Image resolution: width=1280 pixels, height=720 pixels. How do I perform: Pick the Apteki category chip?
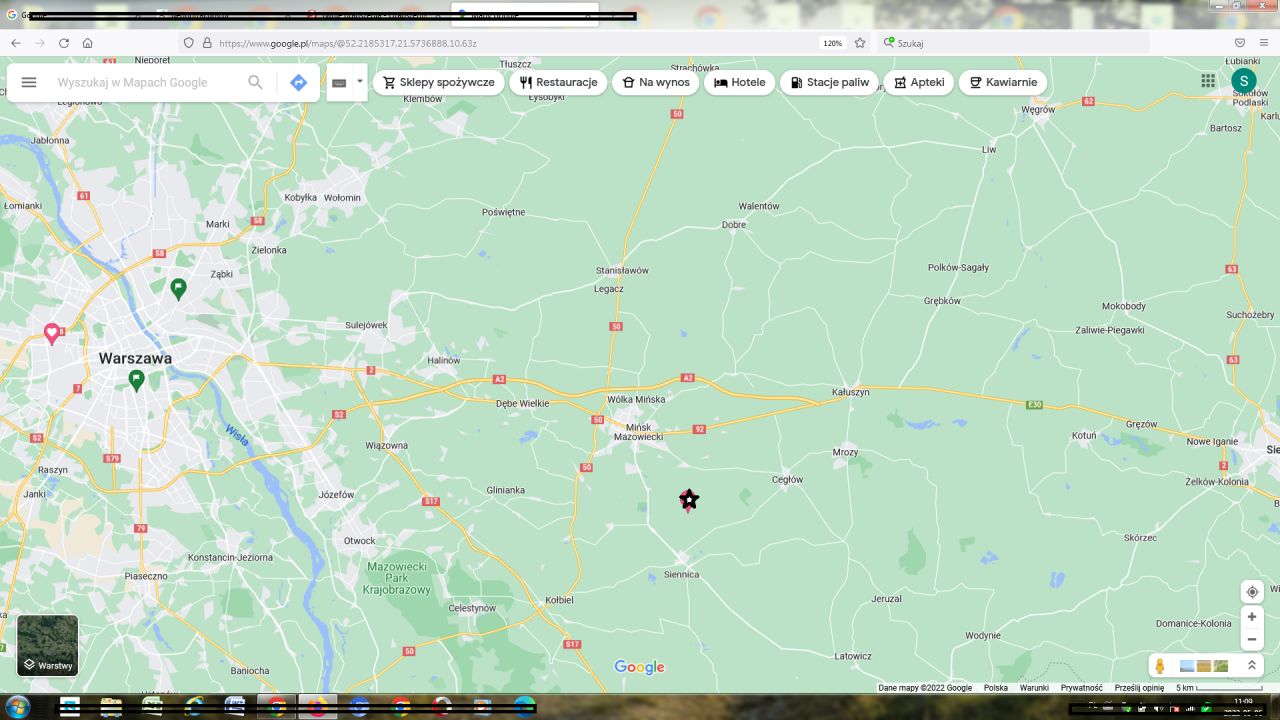click(918, 82)
